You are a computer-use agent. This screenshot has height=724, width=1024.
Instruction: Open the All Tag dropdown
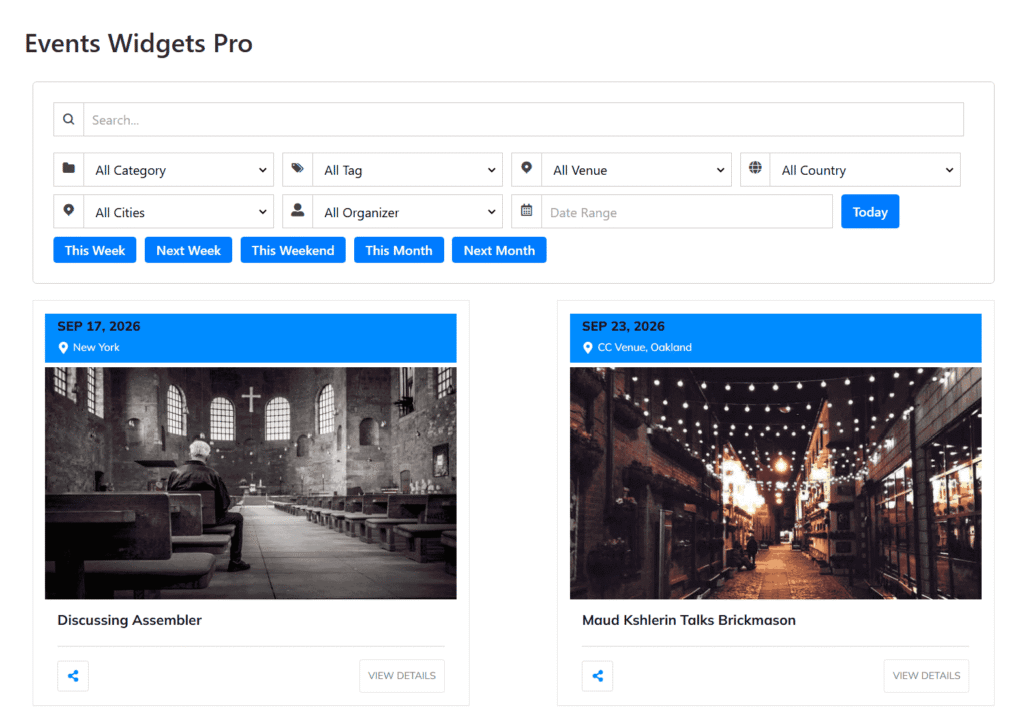[x=408, y=170]
